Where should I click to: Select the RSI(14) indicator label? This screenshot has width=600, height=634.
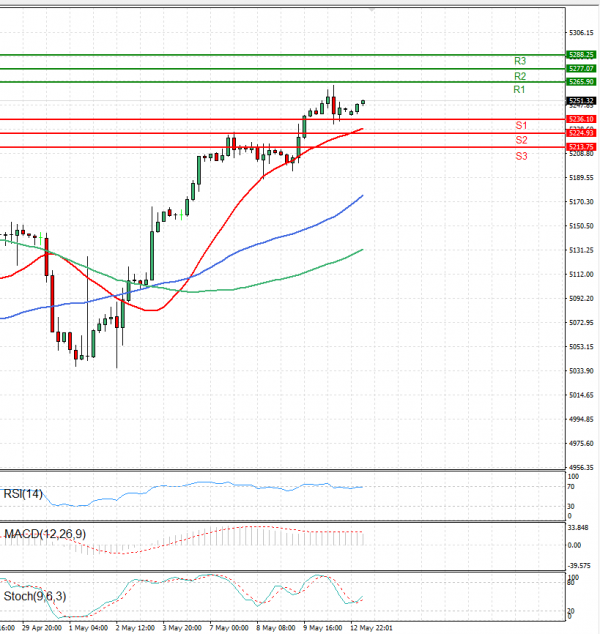(23, 494)
